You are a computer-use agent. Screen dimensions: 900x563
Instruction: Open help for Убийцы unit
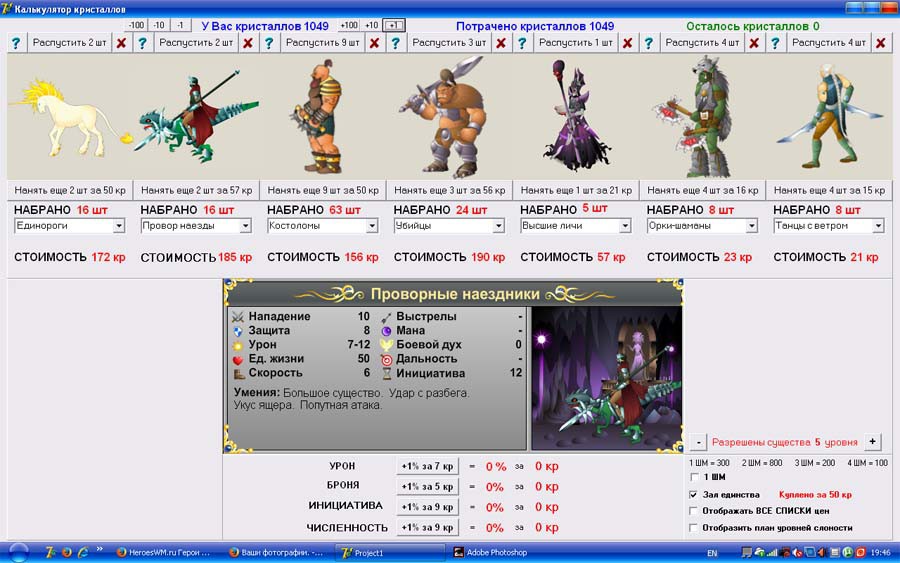coord(395,43)
